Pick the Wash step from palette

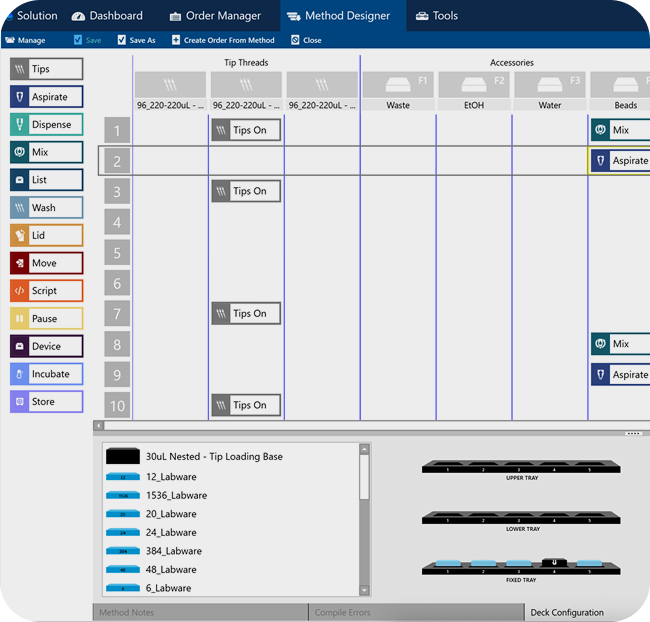click(x=46, y=208)
